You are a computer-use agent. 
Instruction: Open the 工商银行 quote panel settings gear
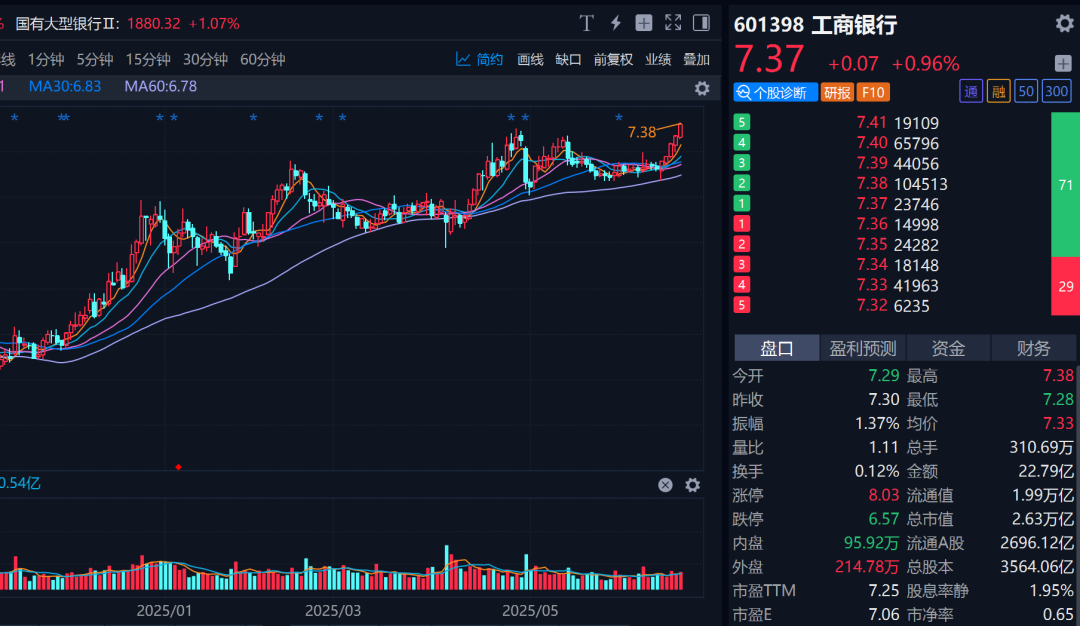click(x=1063, y=23)
